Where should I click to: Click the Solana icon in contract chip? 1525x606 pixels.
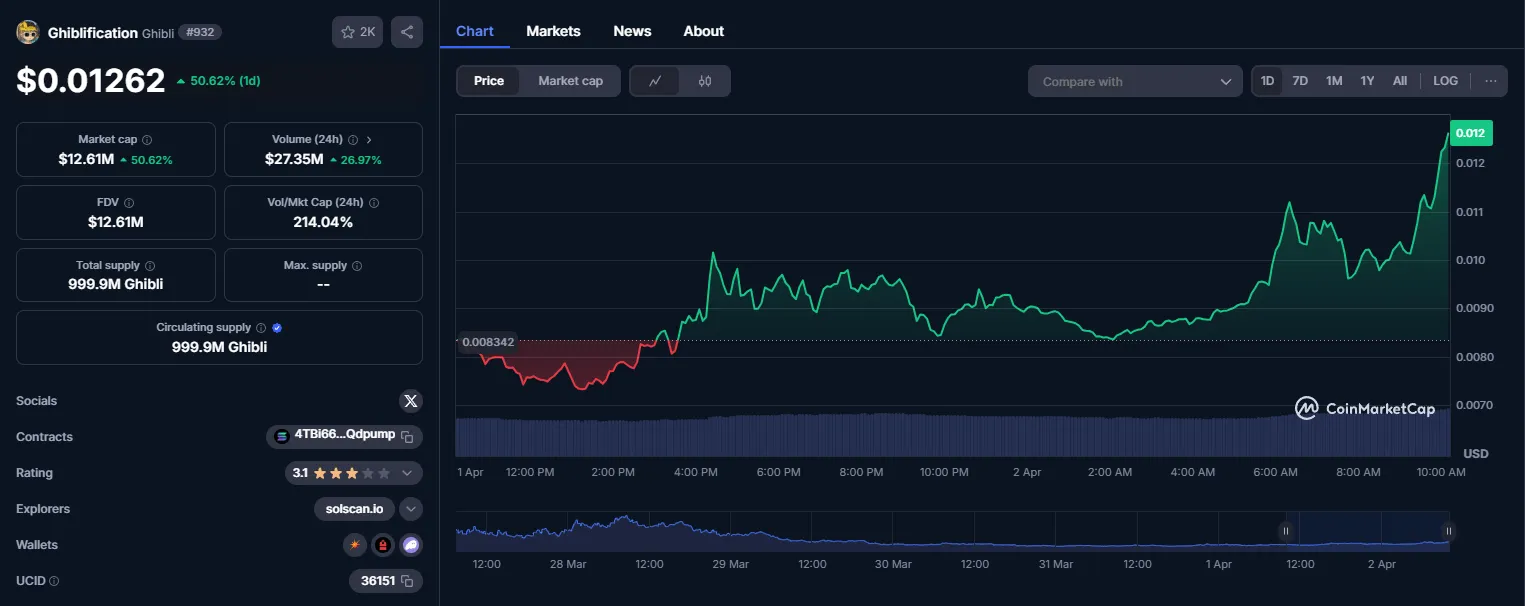coord(281,437)
